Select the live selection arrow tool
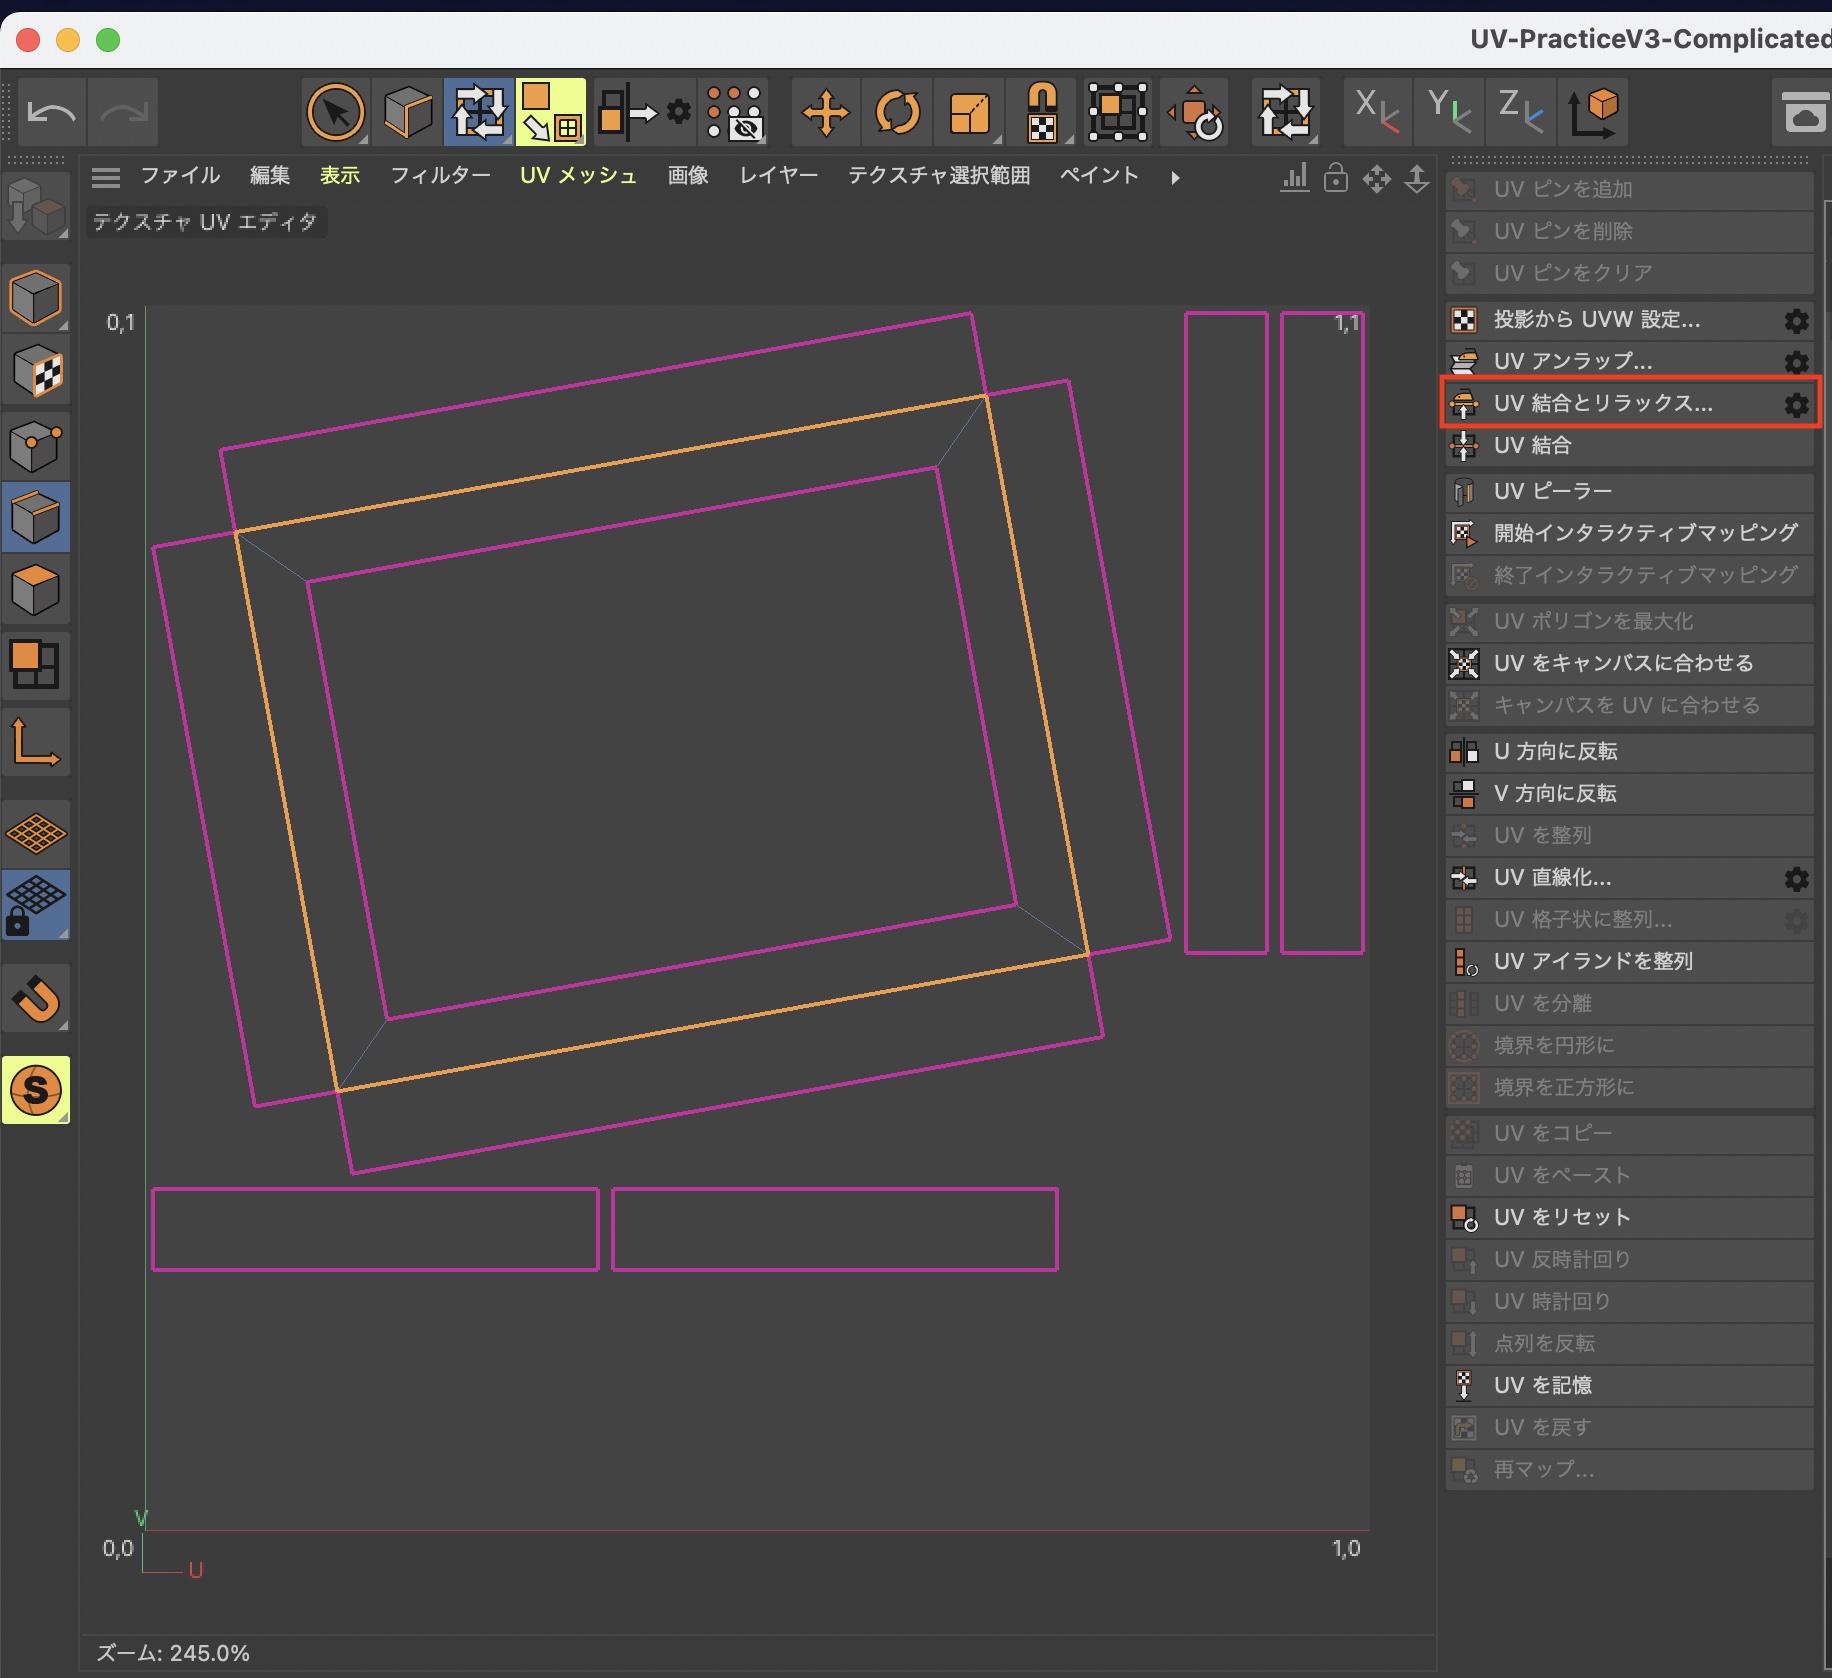1832x1678 pixels. (335, 112)
